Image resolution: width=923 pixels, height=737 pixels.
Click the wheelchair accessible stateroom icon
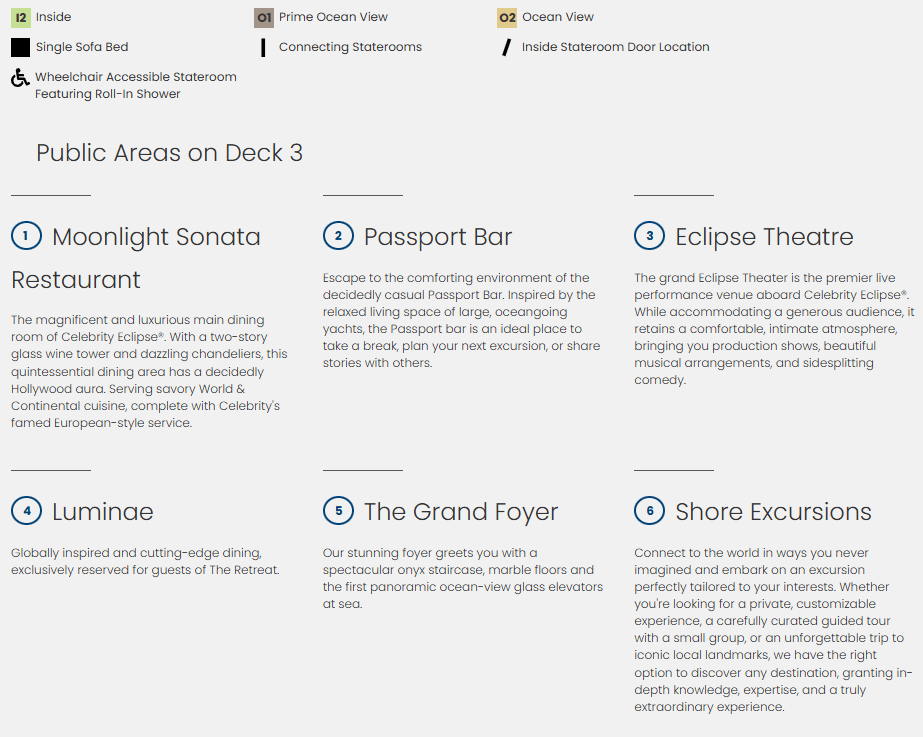20,78
